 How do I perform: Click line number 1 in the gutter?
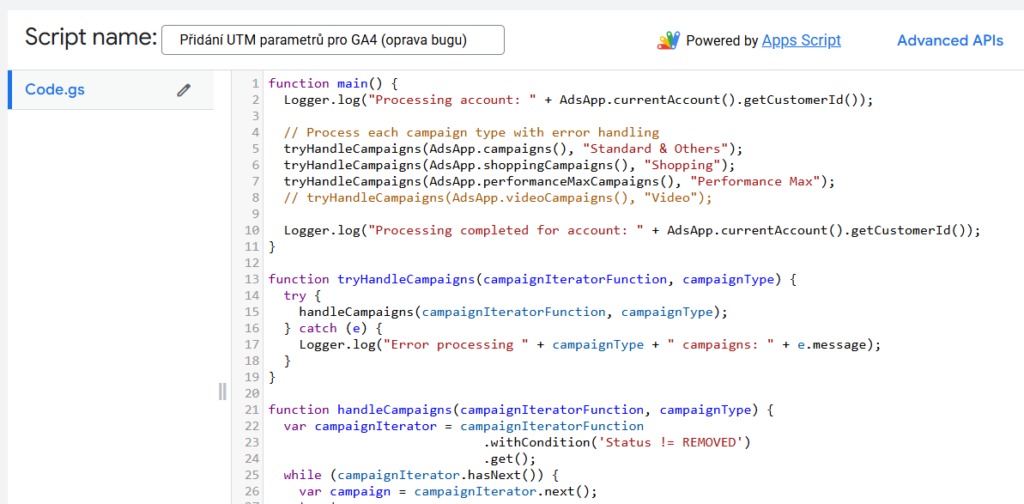pyautogui.click(x=257, y=84)
